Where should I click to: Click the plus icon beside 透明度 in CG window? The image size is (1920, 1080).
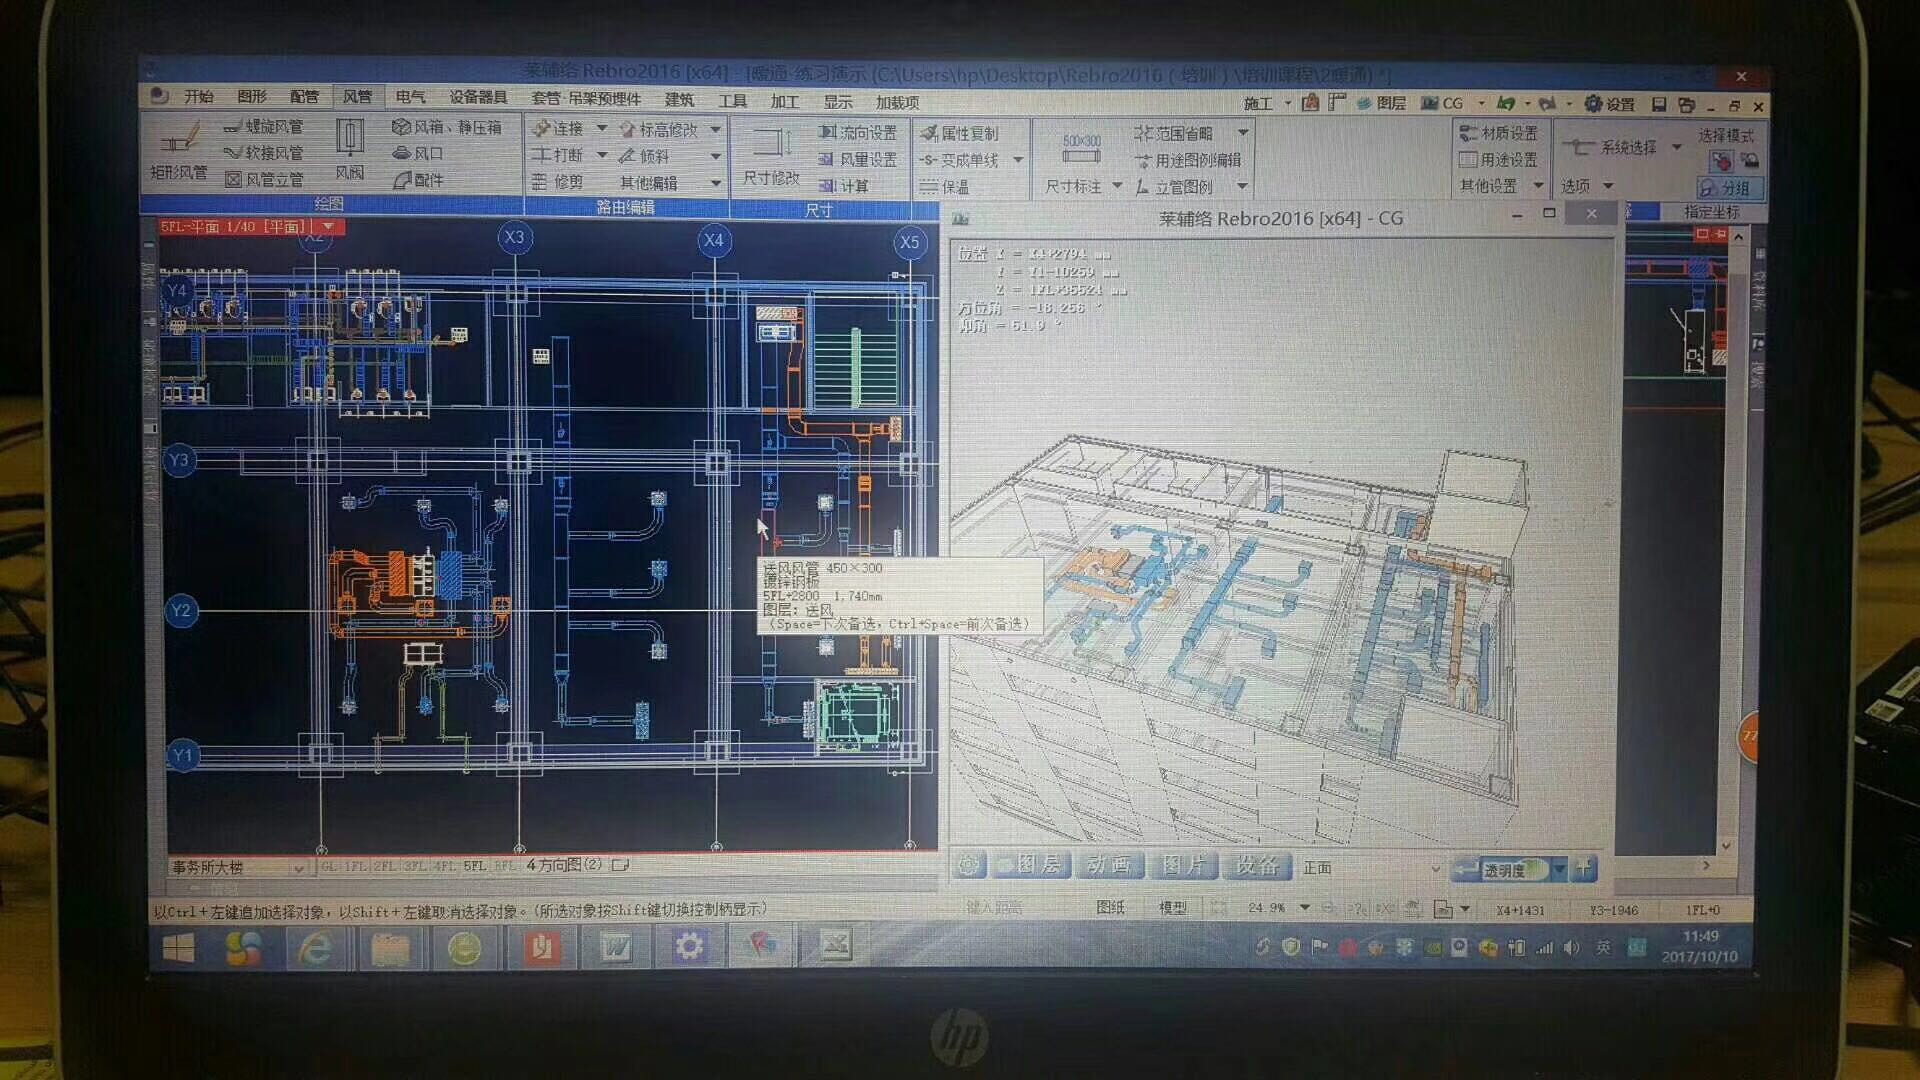point(1583,868)
